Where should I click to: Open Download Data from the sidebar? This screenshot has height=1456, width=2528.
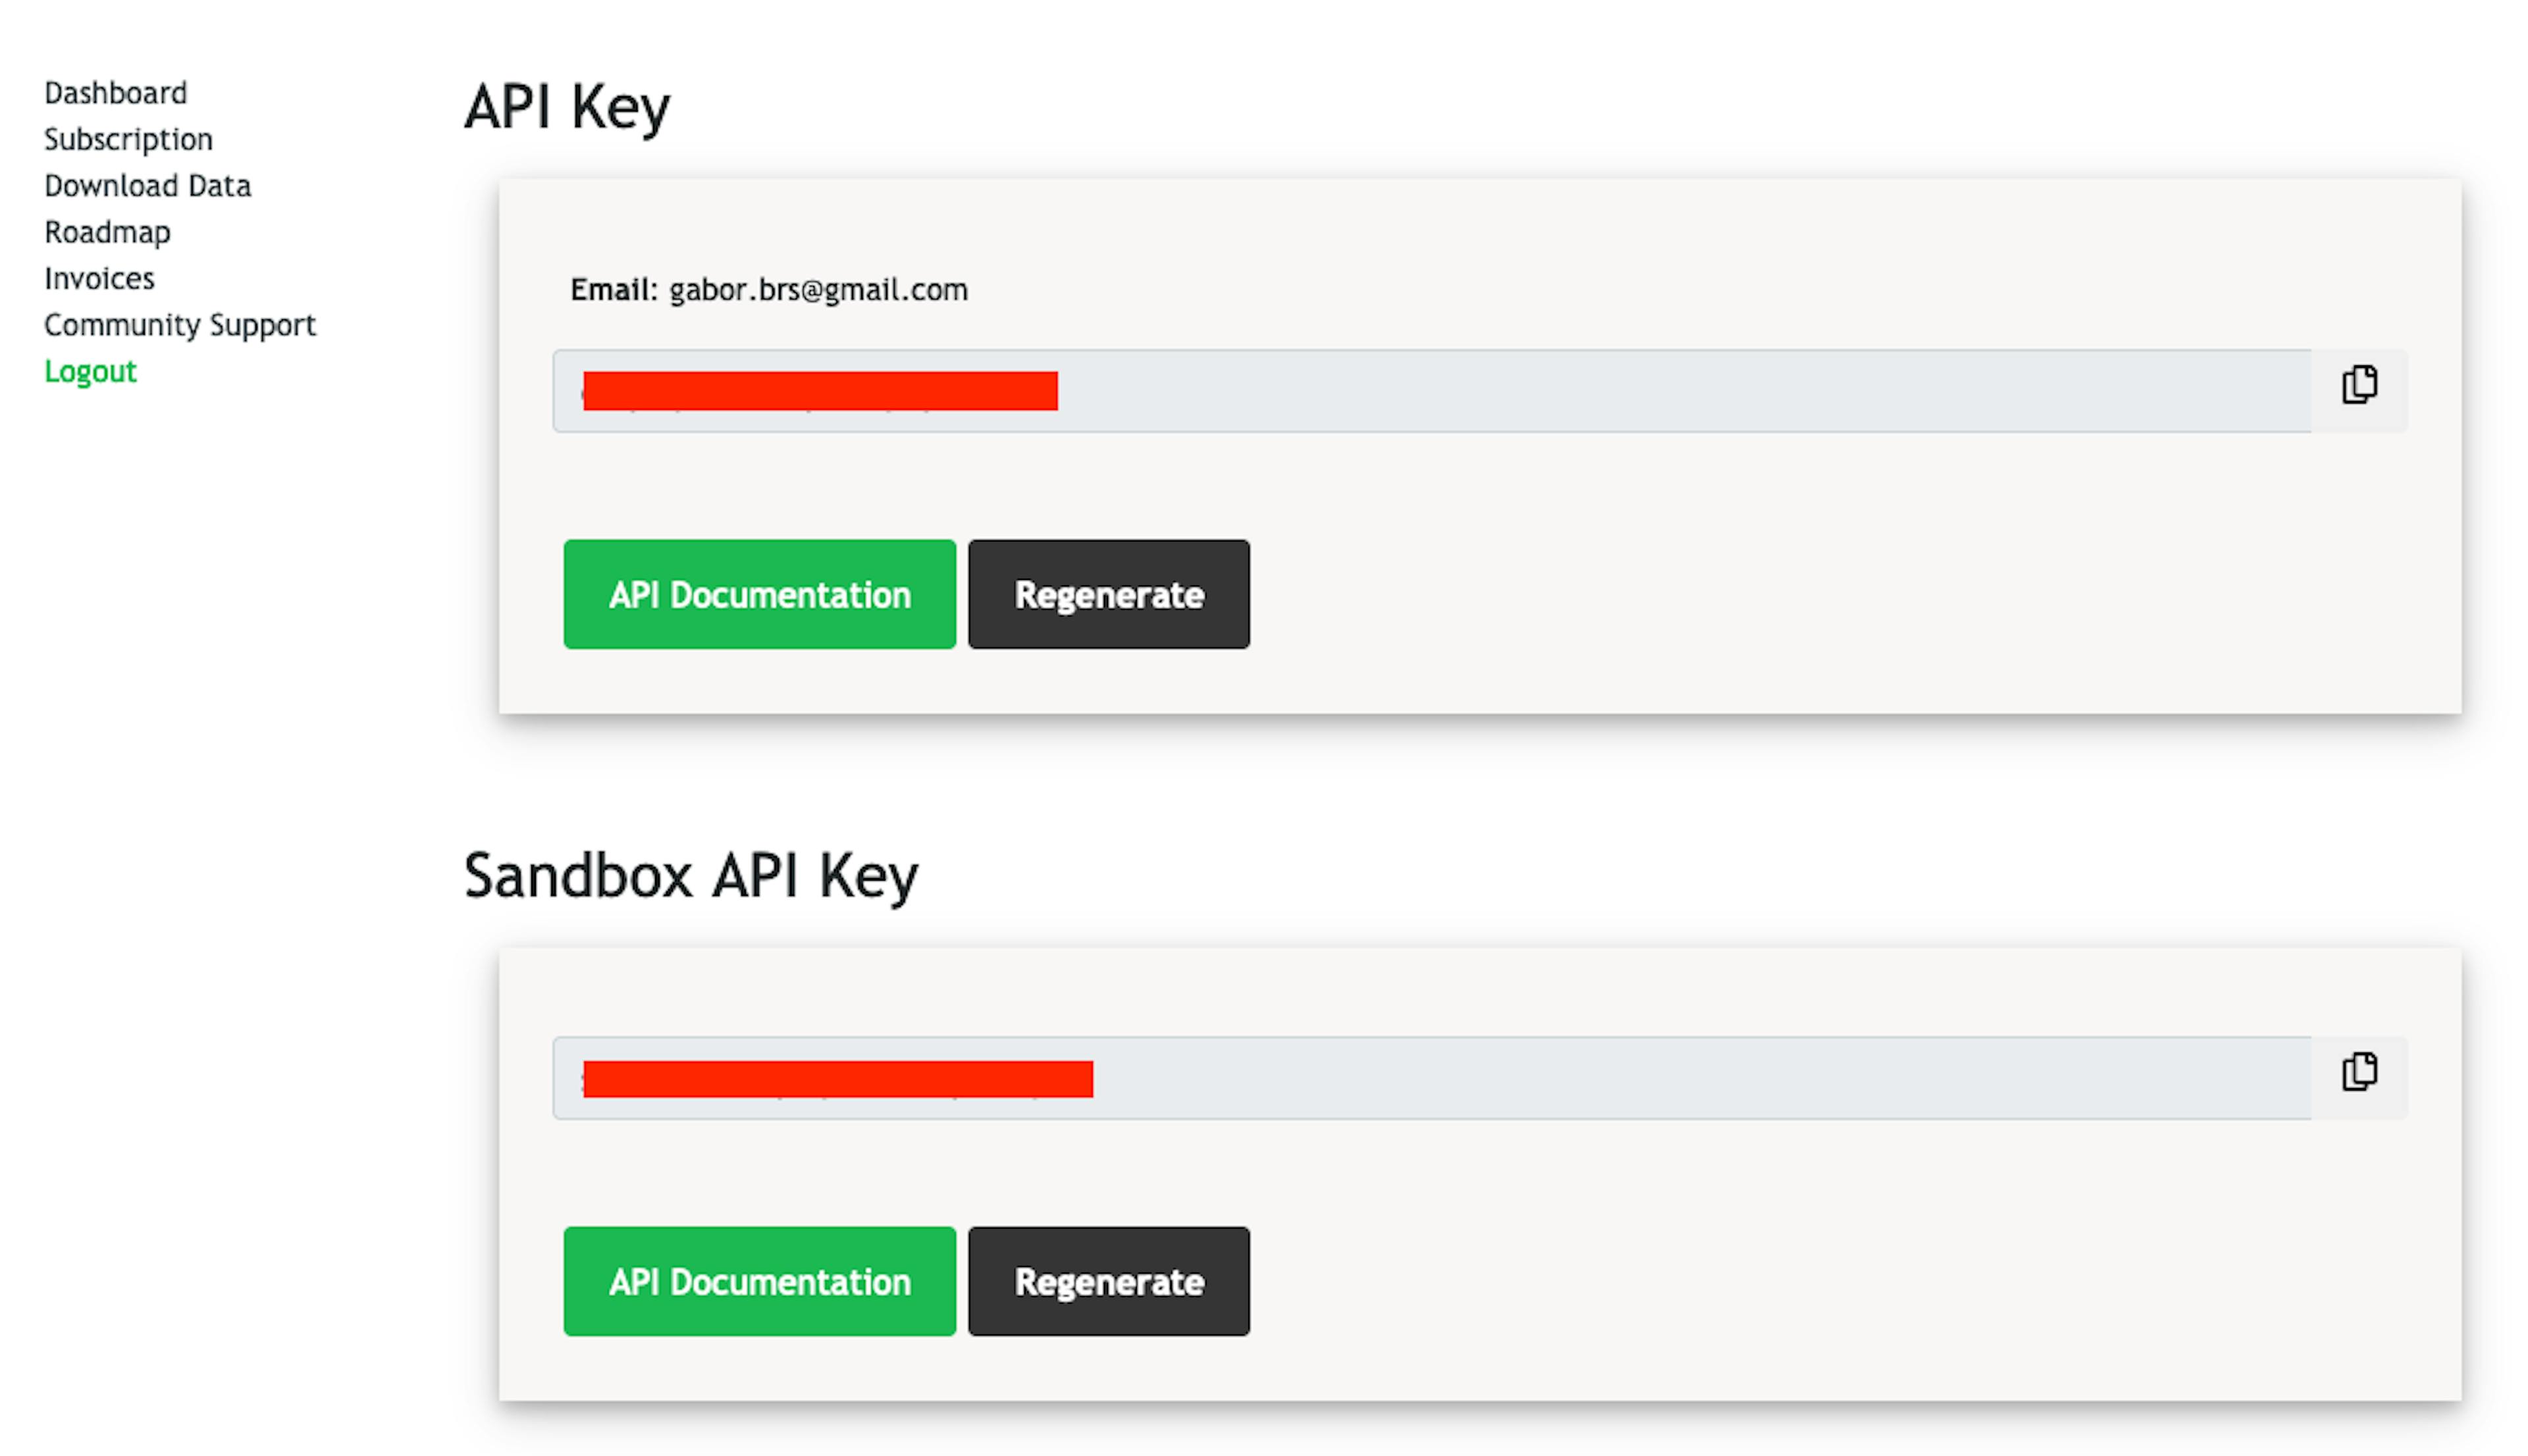(x=147, y=186)
